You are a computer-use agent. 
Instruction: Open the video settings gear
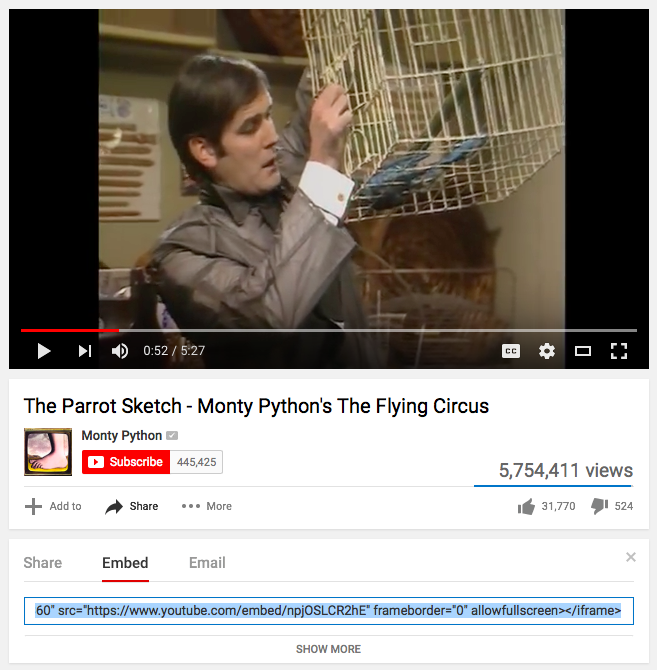pos(547,351)
